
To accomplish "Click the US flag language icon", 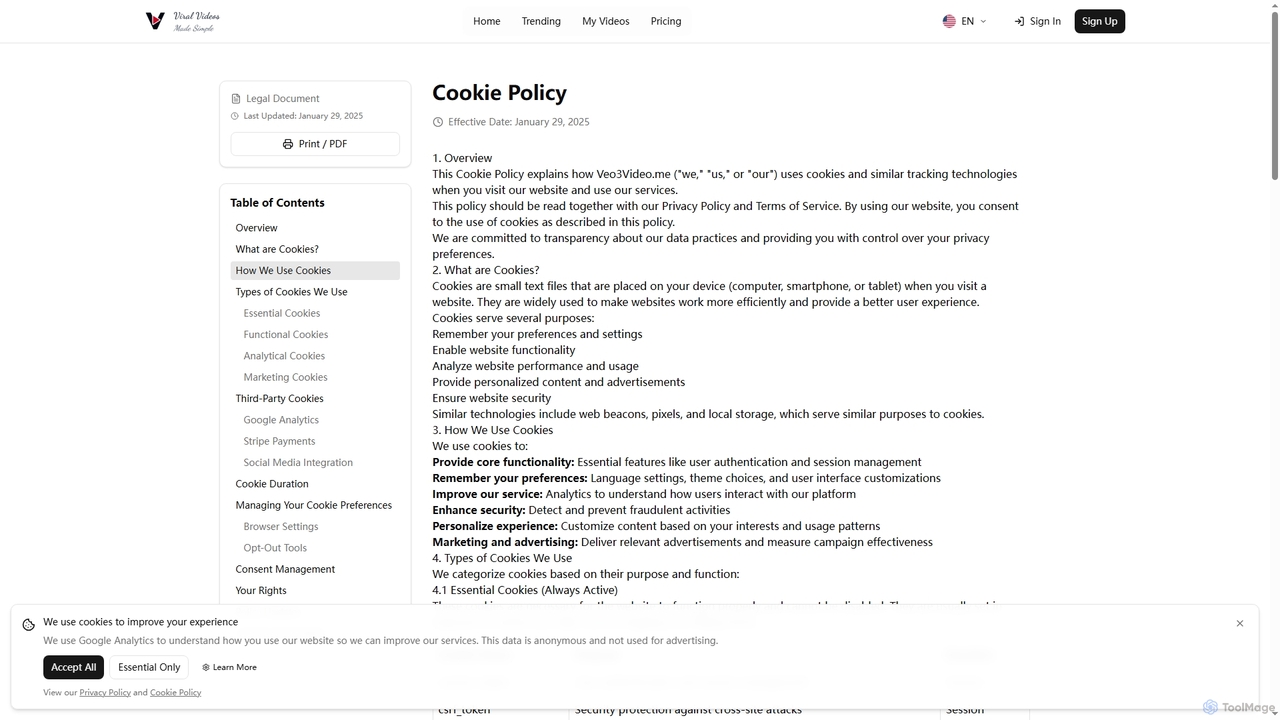I will click(949, 21).
